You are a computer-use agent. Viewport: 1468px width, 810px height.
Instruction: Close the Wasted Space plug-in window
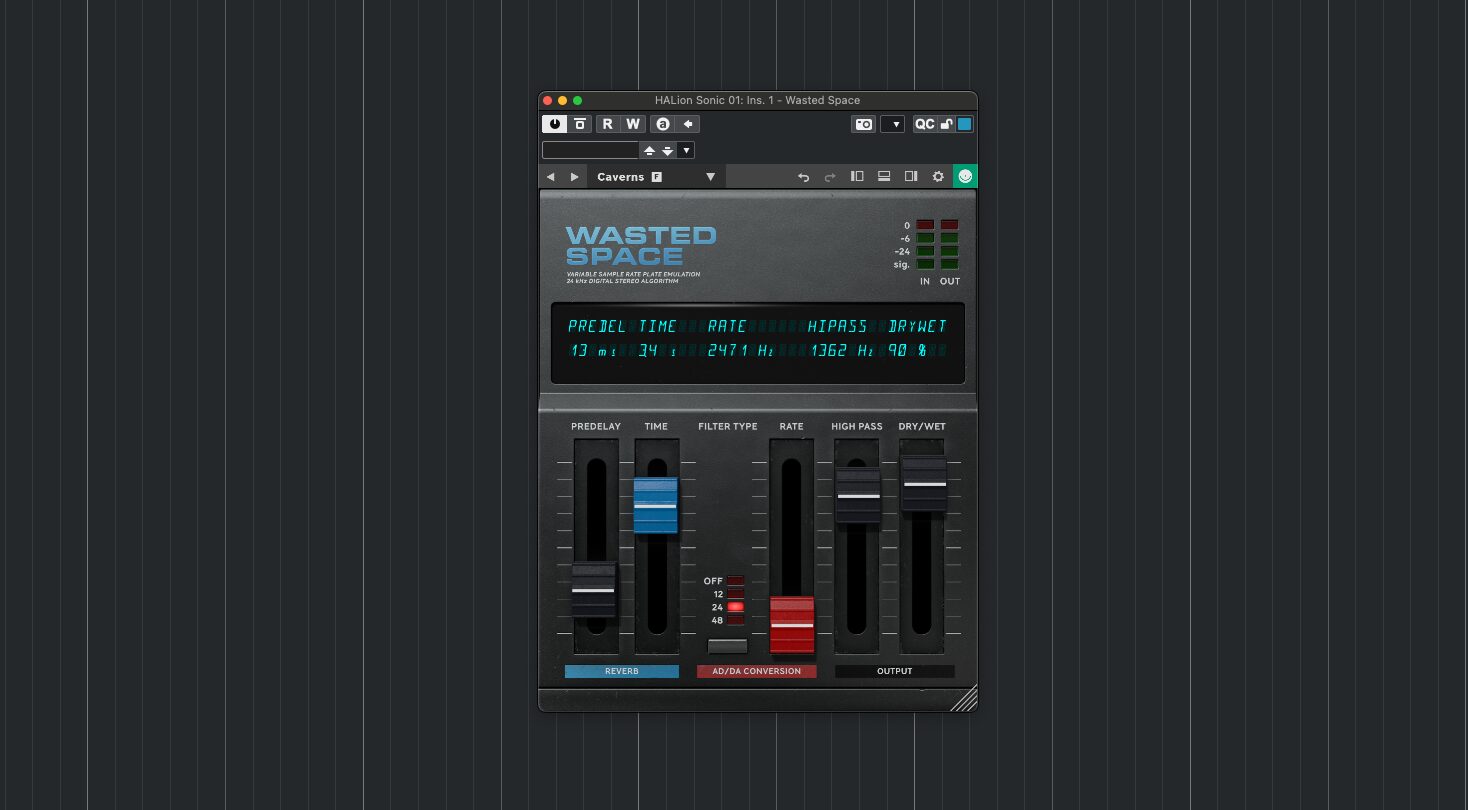pos(547,100)
